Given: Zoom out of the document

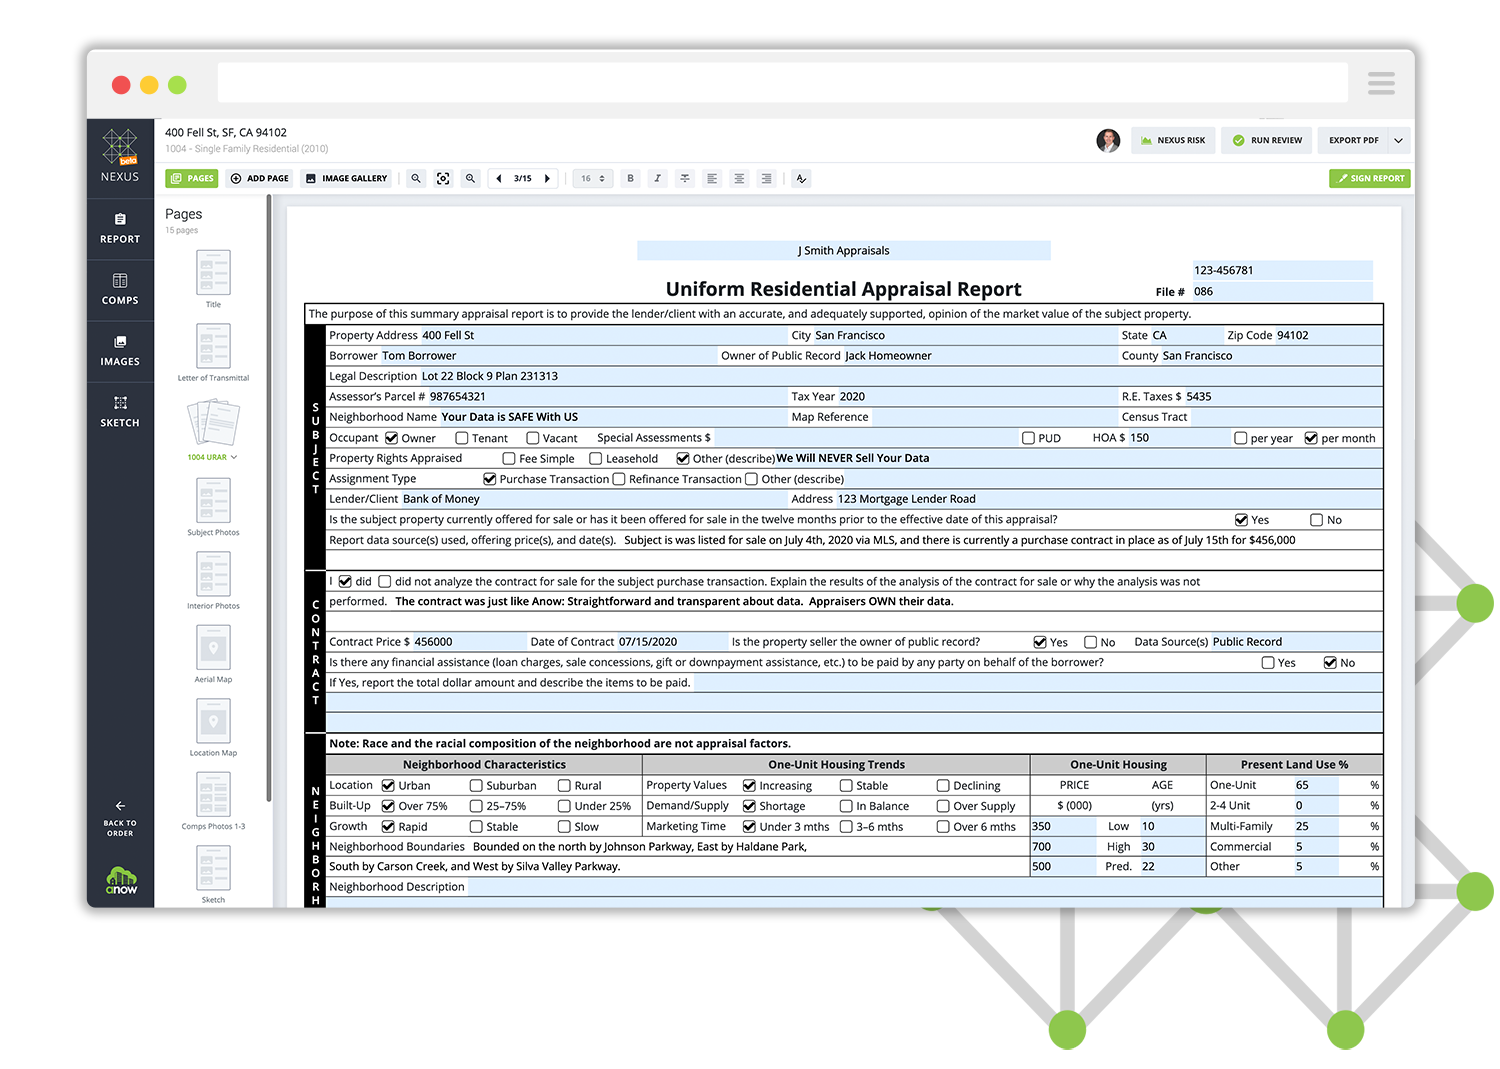Looking at the screenshot, I should point(416,178).
